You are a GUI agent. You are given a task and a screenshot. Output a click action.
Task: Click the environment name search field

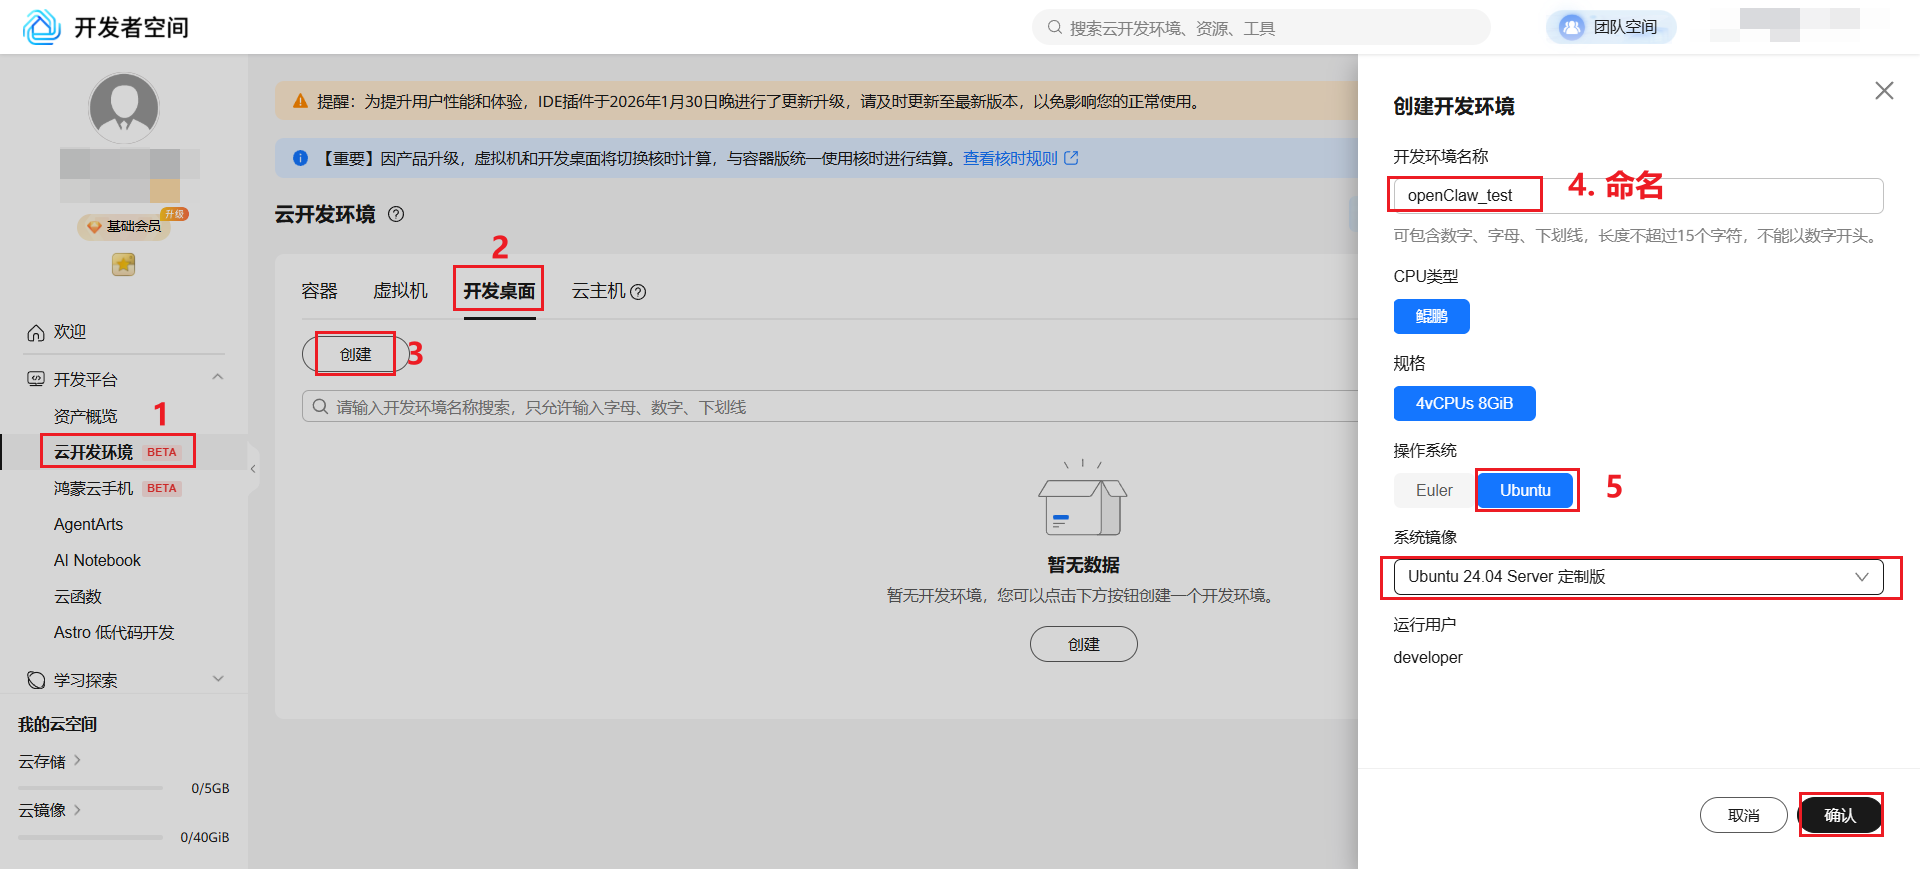830,407
